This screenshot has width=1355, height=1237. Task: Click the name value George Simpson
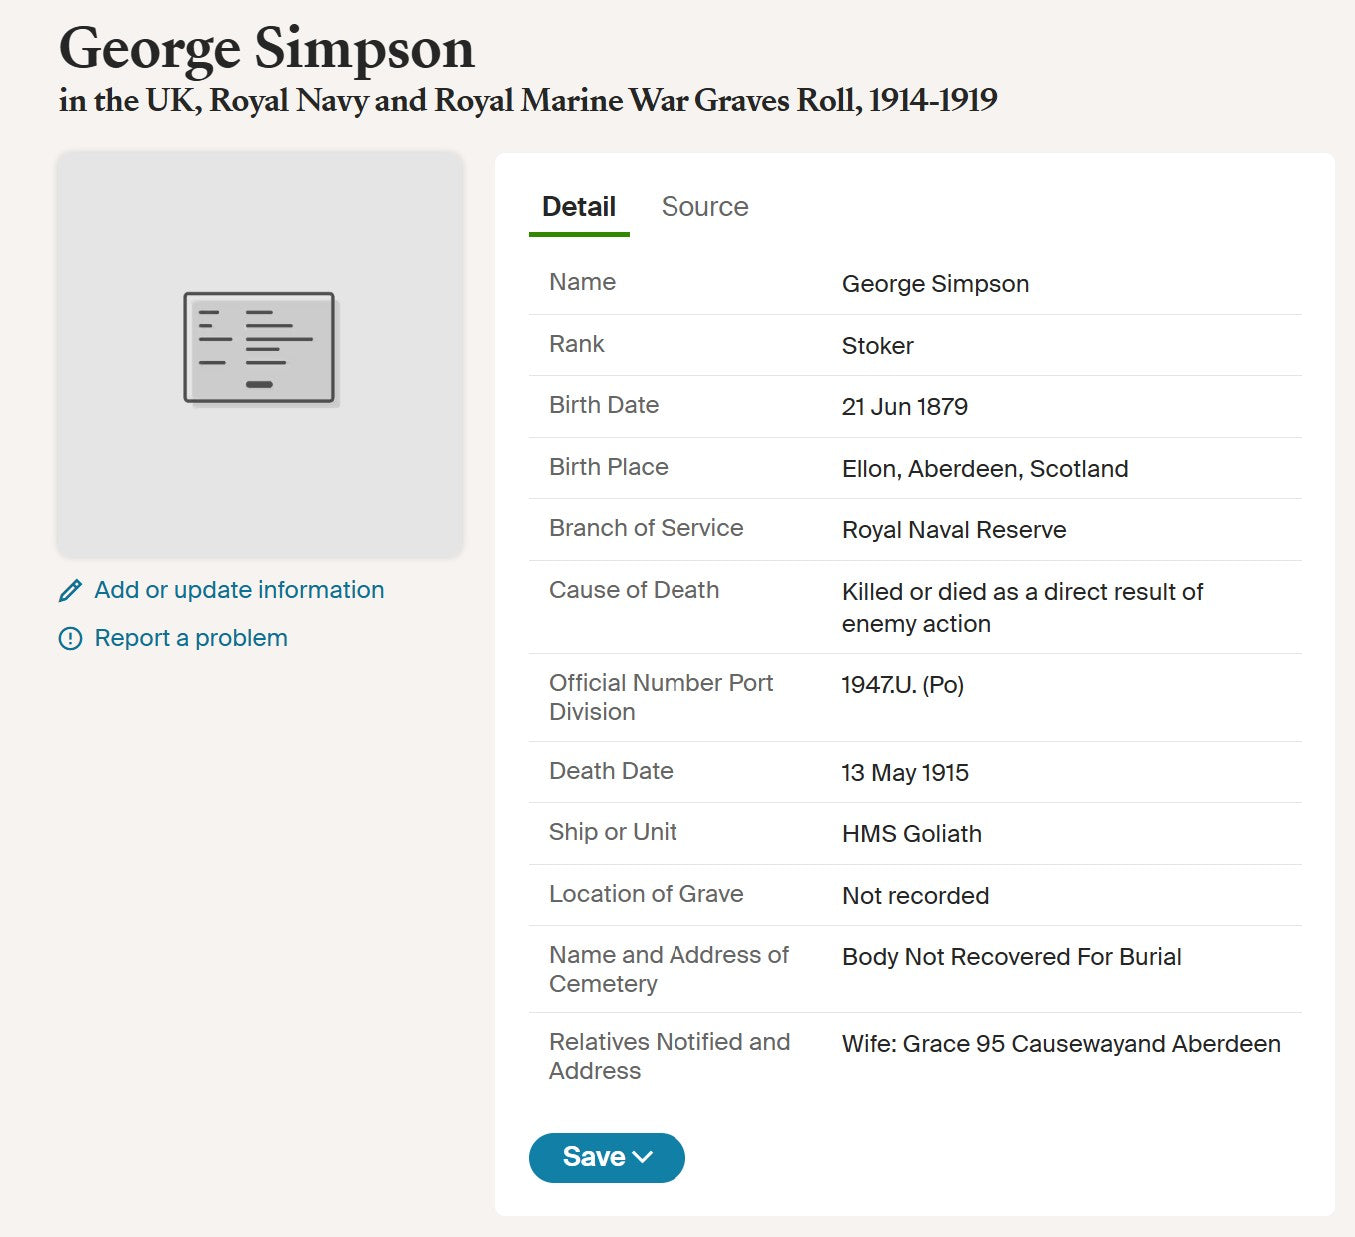click(935, 284)
